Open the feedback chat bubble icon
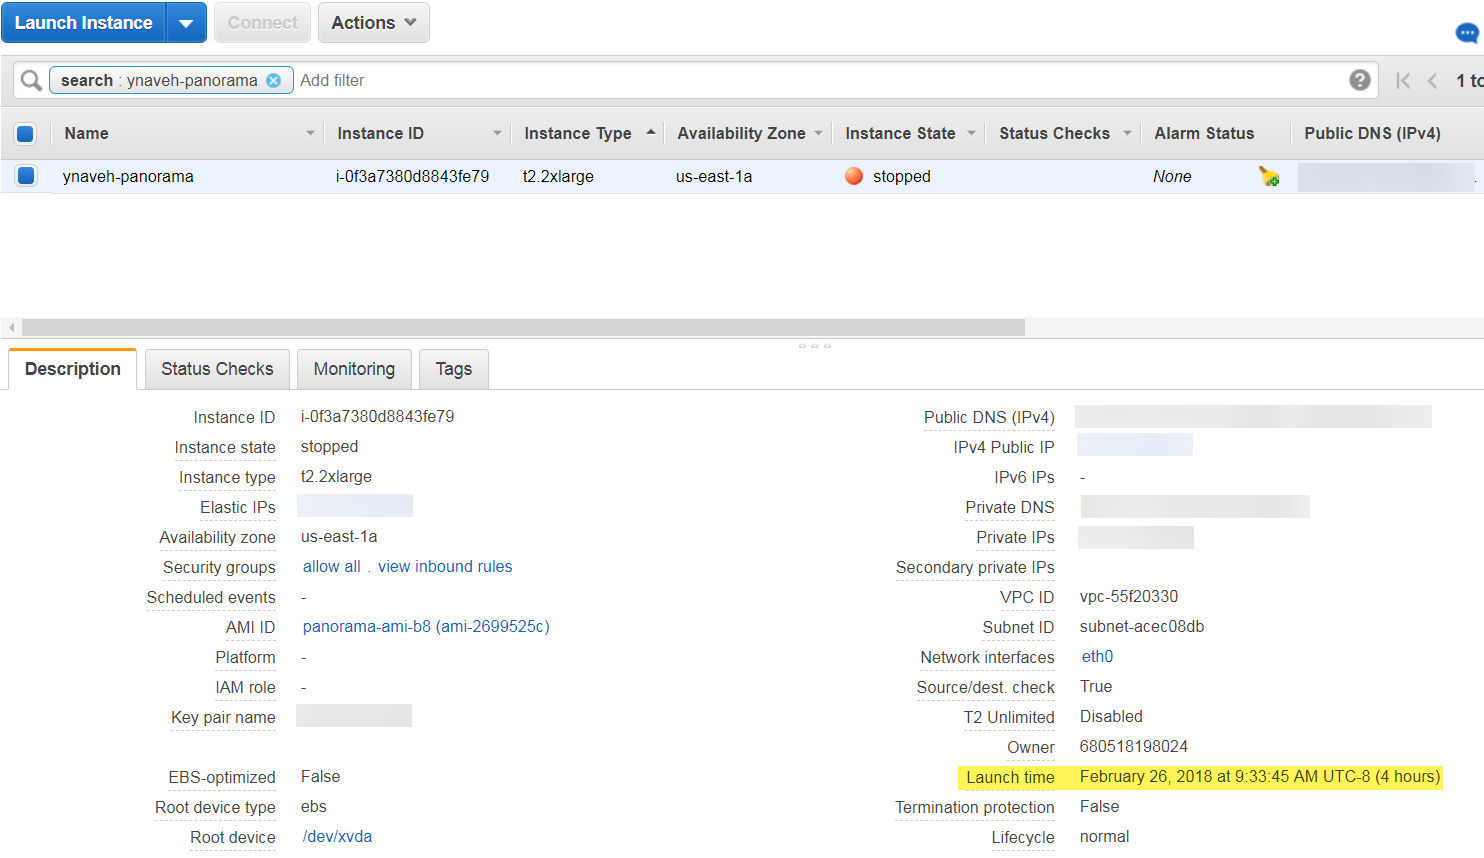The image size is (1484, 858). tap(1466, 33)
